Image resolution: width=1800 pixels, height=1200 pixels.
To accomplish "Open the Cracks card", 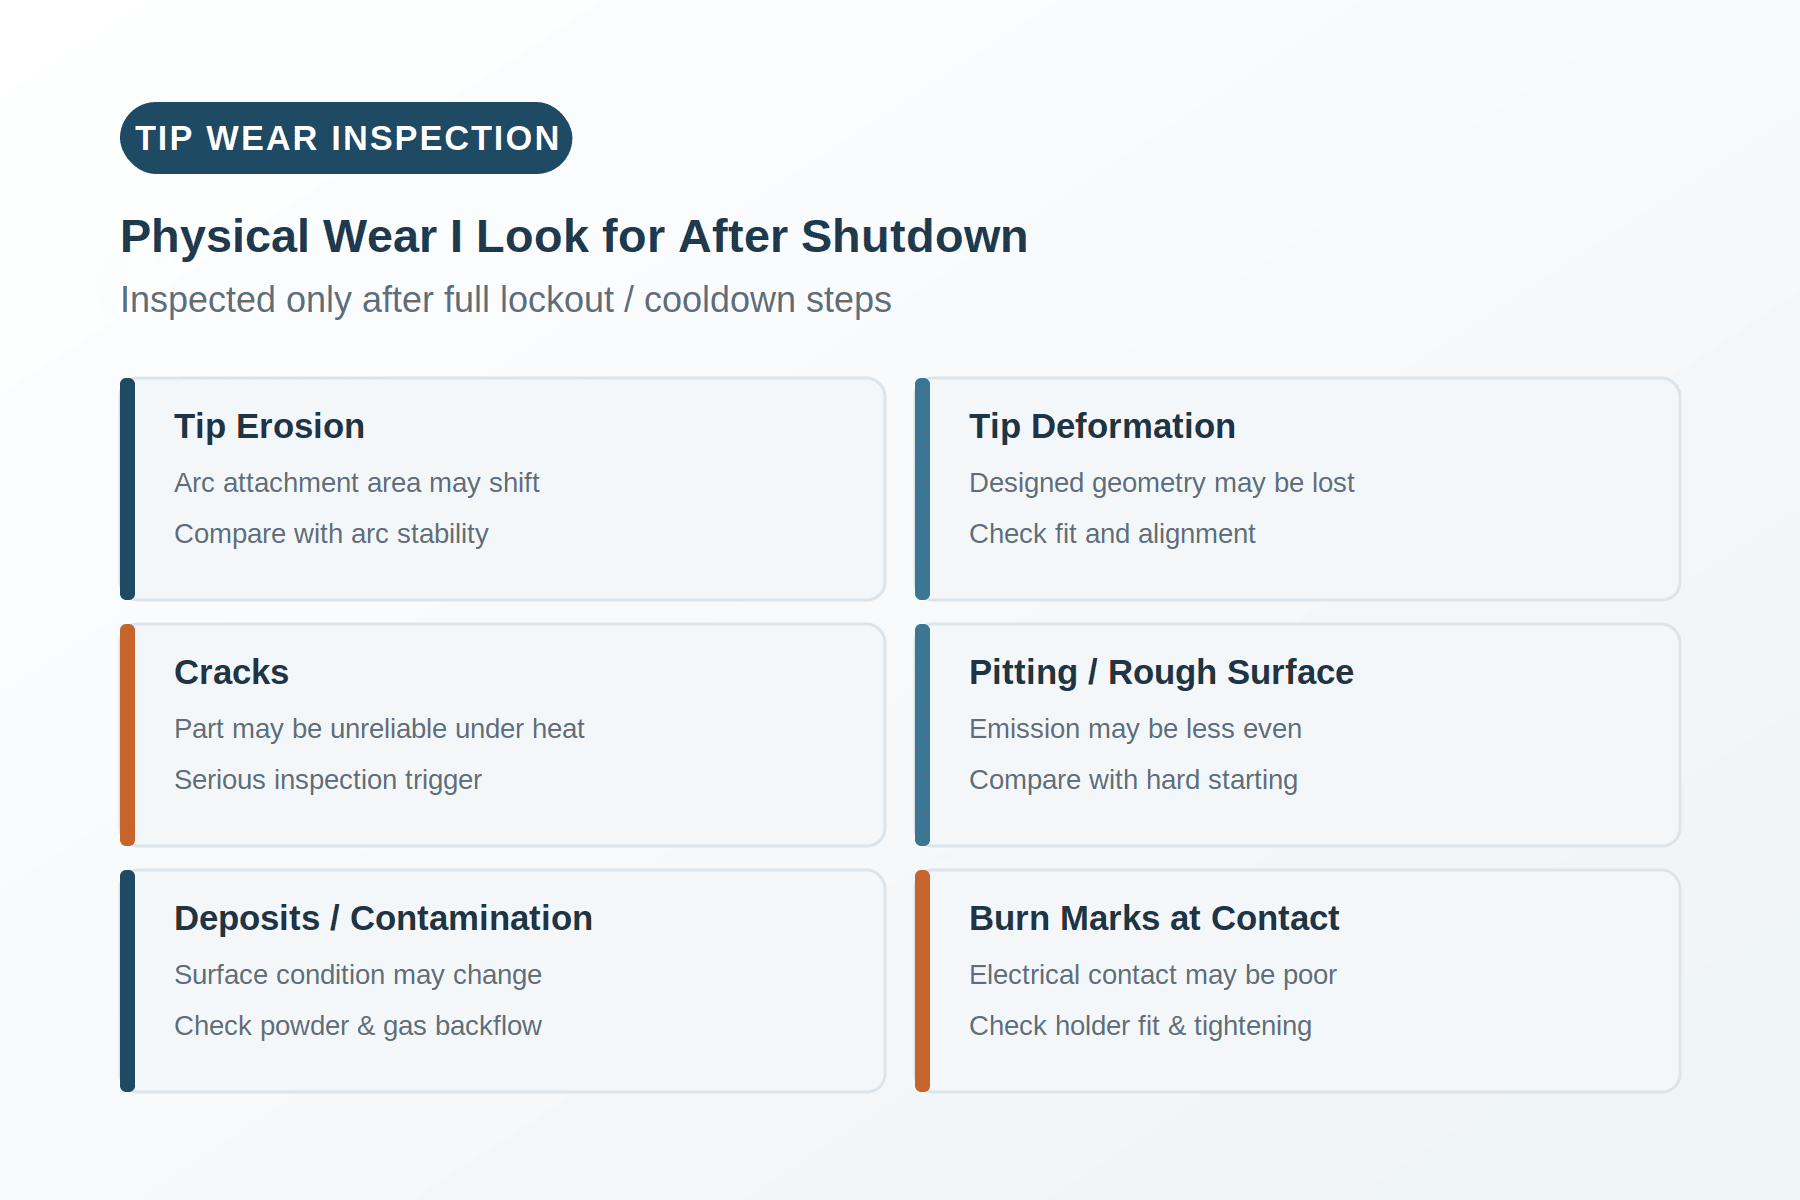I will (503, 735).
